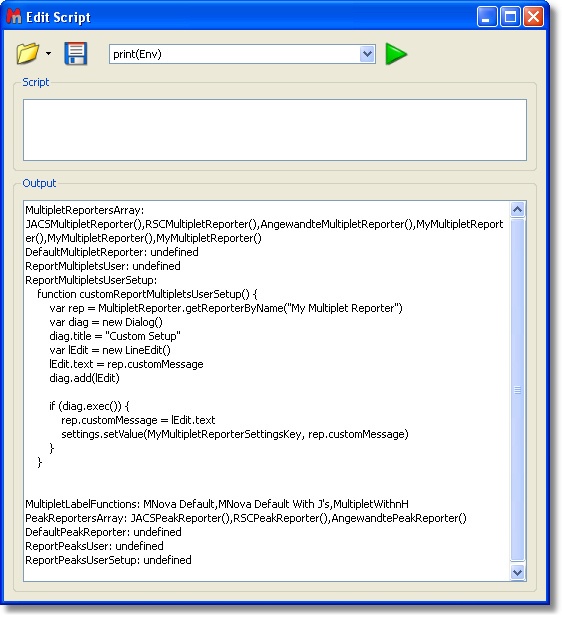
Task: Expand the print(Env) combo box arrow
Action: point(367,54)
